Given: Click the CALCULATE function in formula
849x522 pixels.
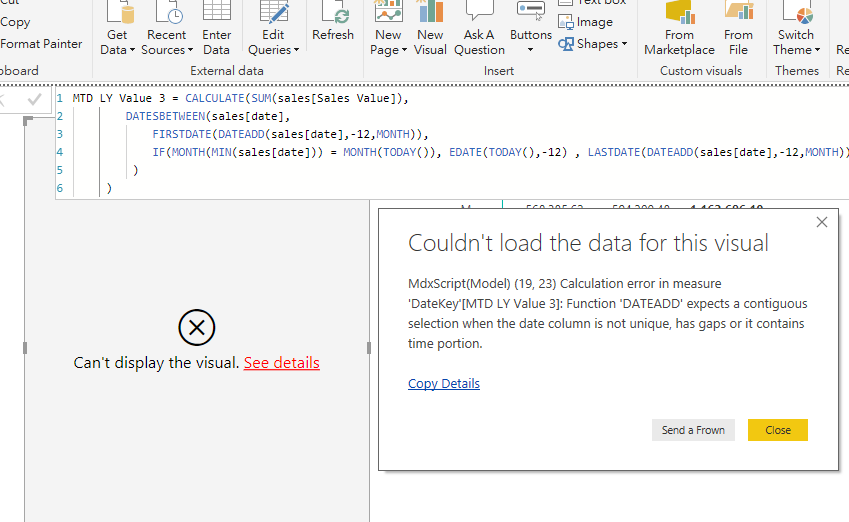Looking at the screenshot, I should click(215, 99).
